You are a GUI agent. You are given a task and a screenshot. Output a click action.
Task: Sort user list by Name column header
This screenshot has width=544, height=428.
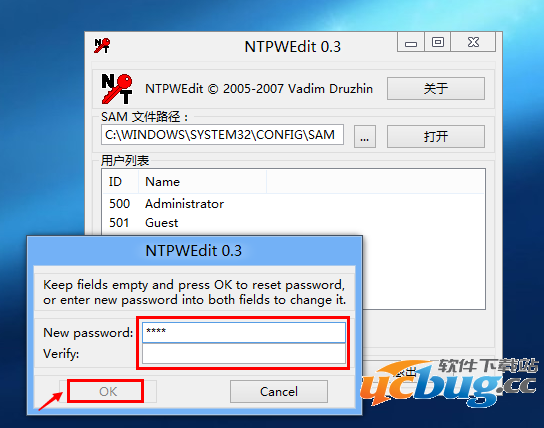[202, 181]
